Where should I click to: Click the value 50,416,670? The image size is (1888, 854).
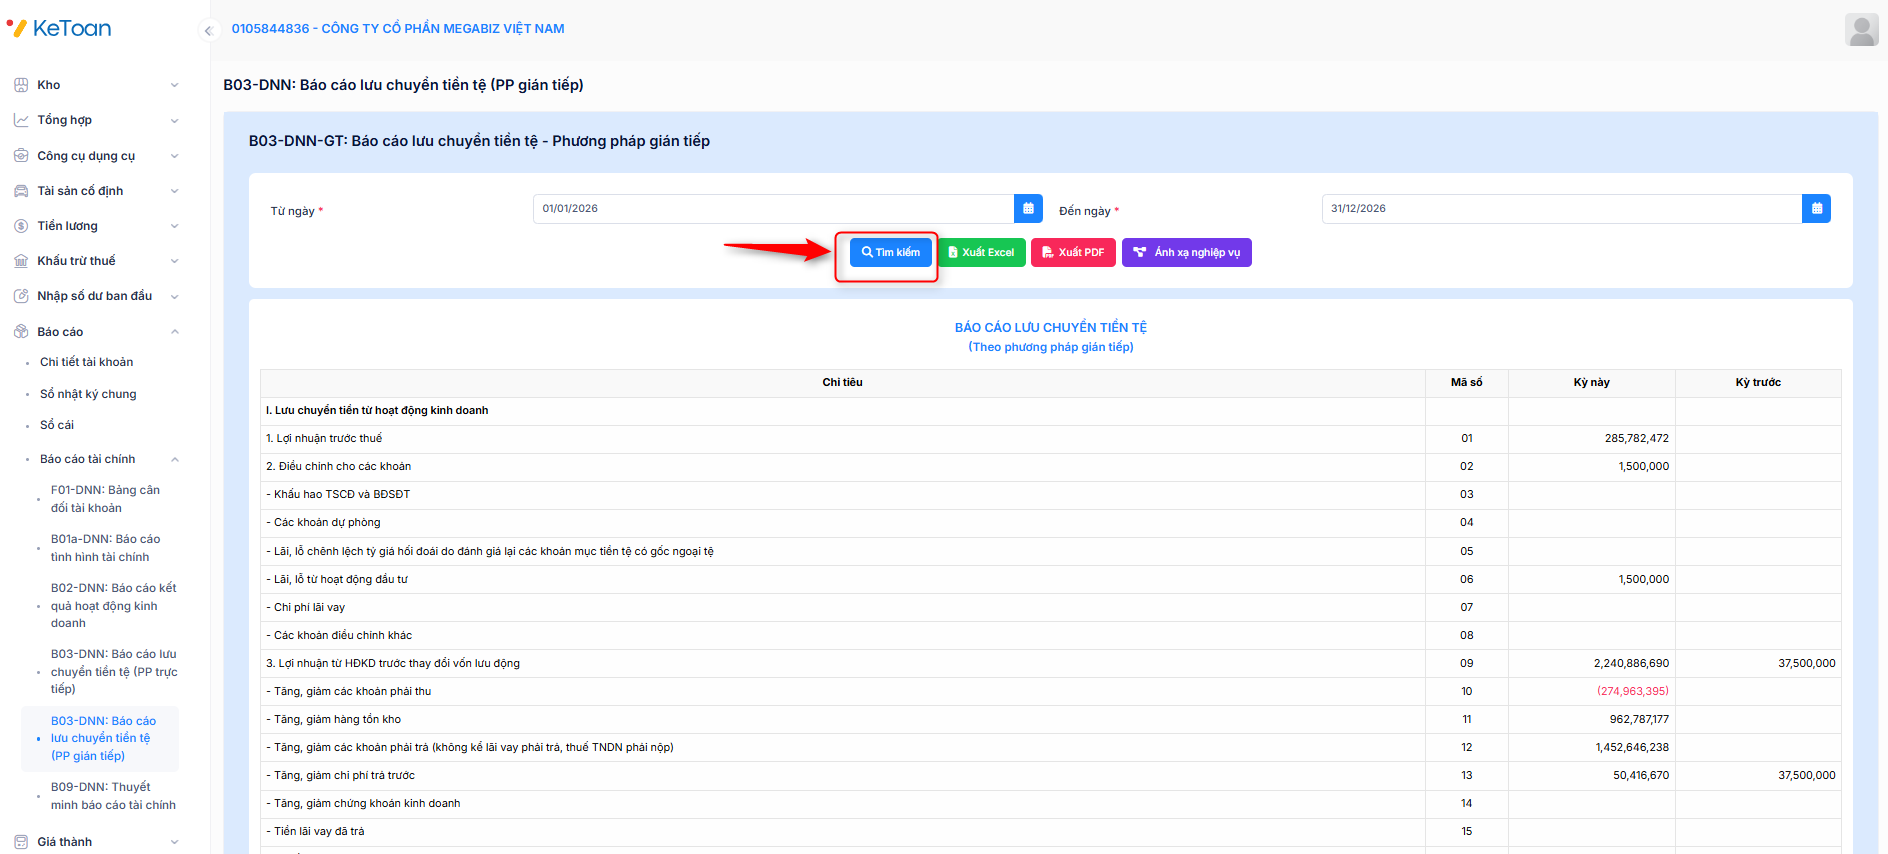1641,776
